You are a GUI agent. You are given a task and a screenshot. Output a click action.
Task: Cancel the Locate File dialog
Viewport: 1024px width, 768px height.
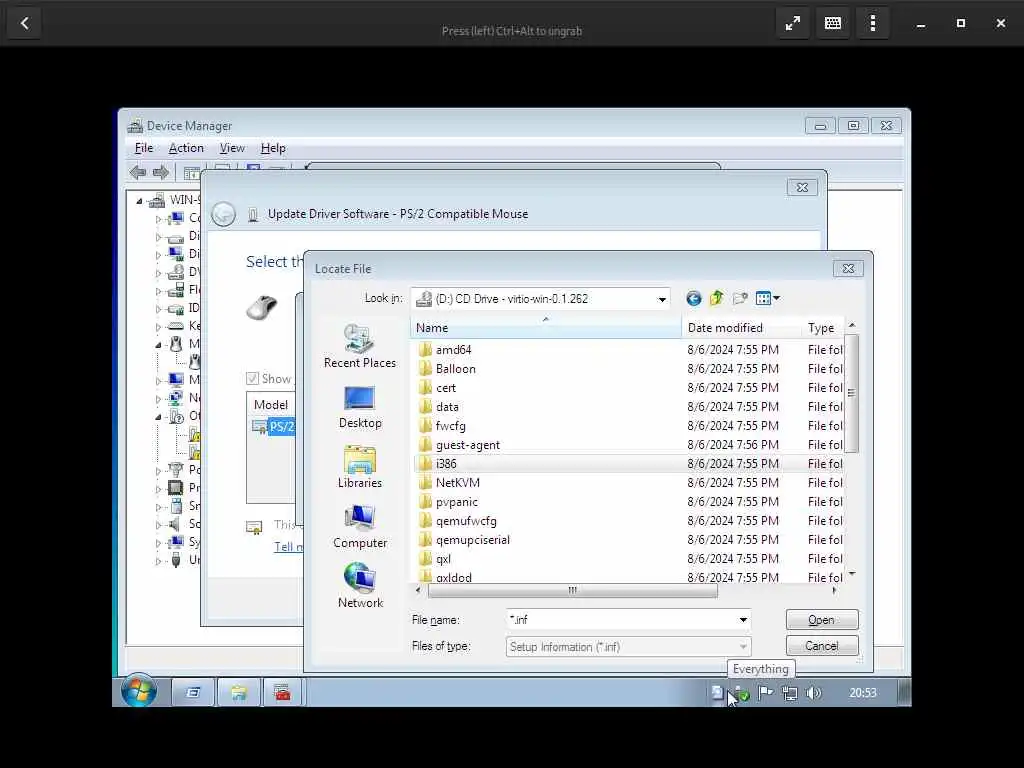tap(822, 646)
